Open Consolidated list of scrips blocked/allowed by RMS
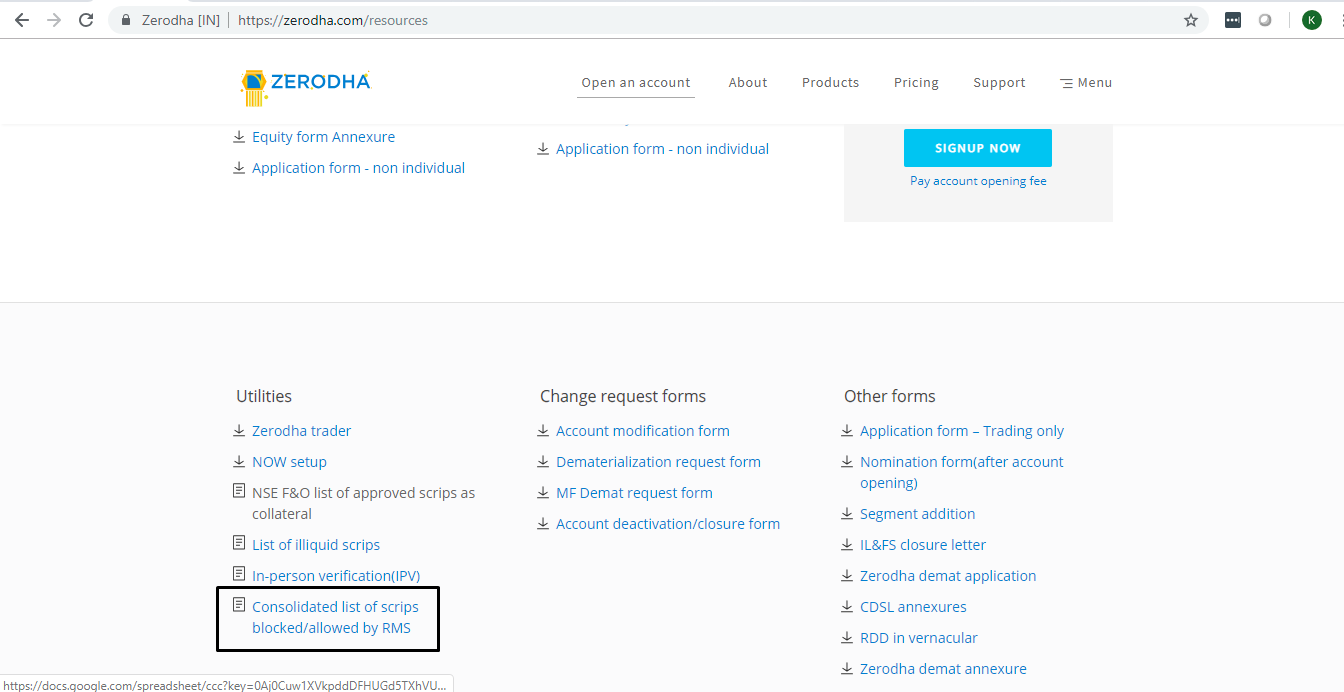 pyautogui.click(x=335, y=617)
